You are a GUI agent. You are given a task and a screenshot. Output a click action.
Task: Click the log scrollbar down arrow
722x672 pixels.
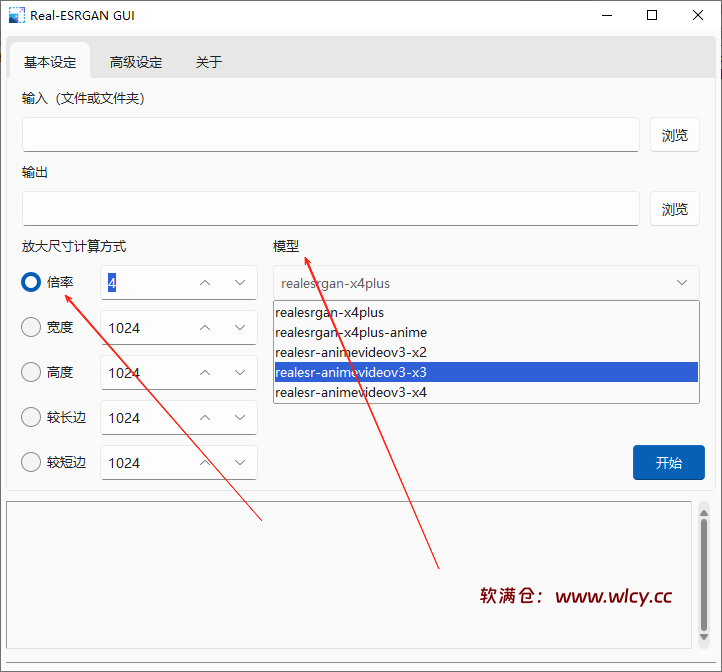(704, 637)
